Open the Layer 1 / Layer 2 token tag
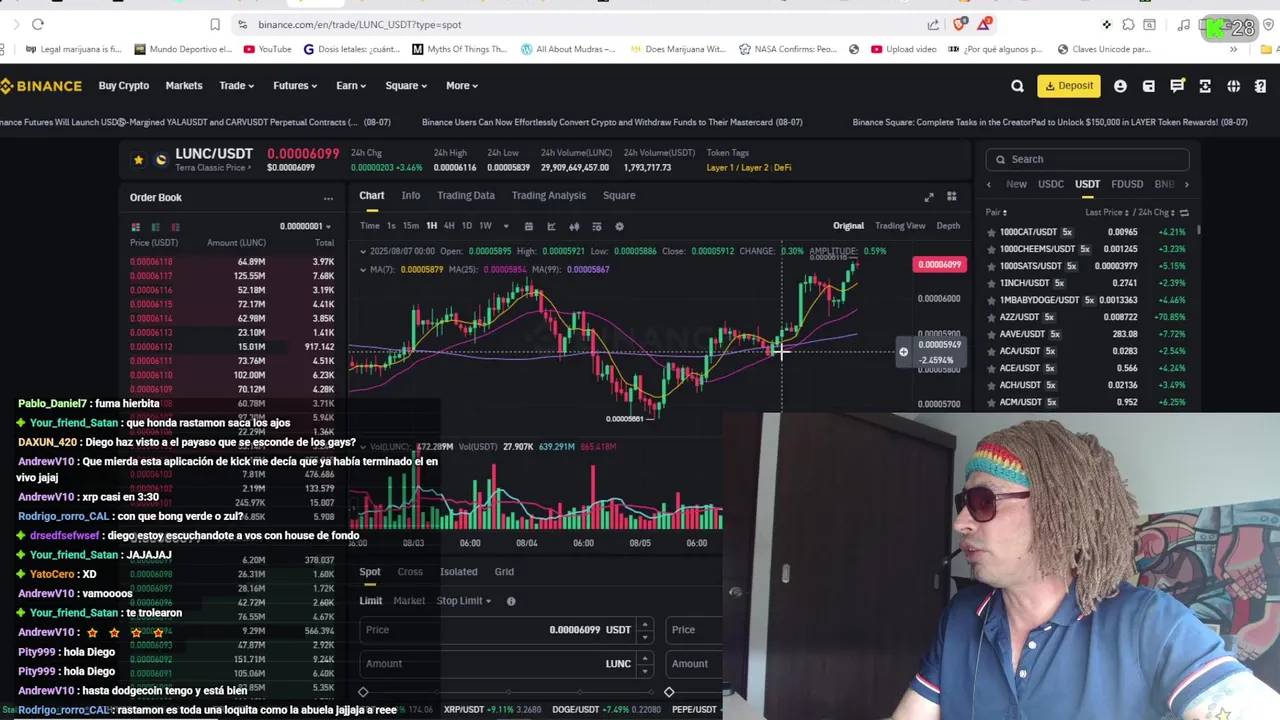Viewport: 1280px width, 720px height. pos(739,168)
